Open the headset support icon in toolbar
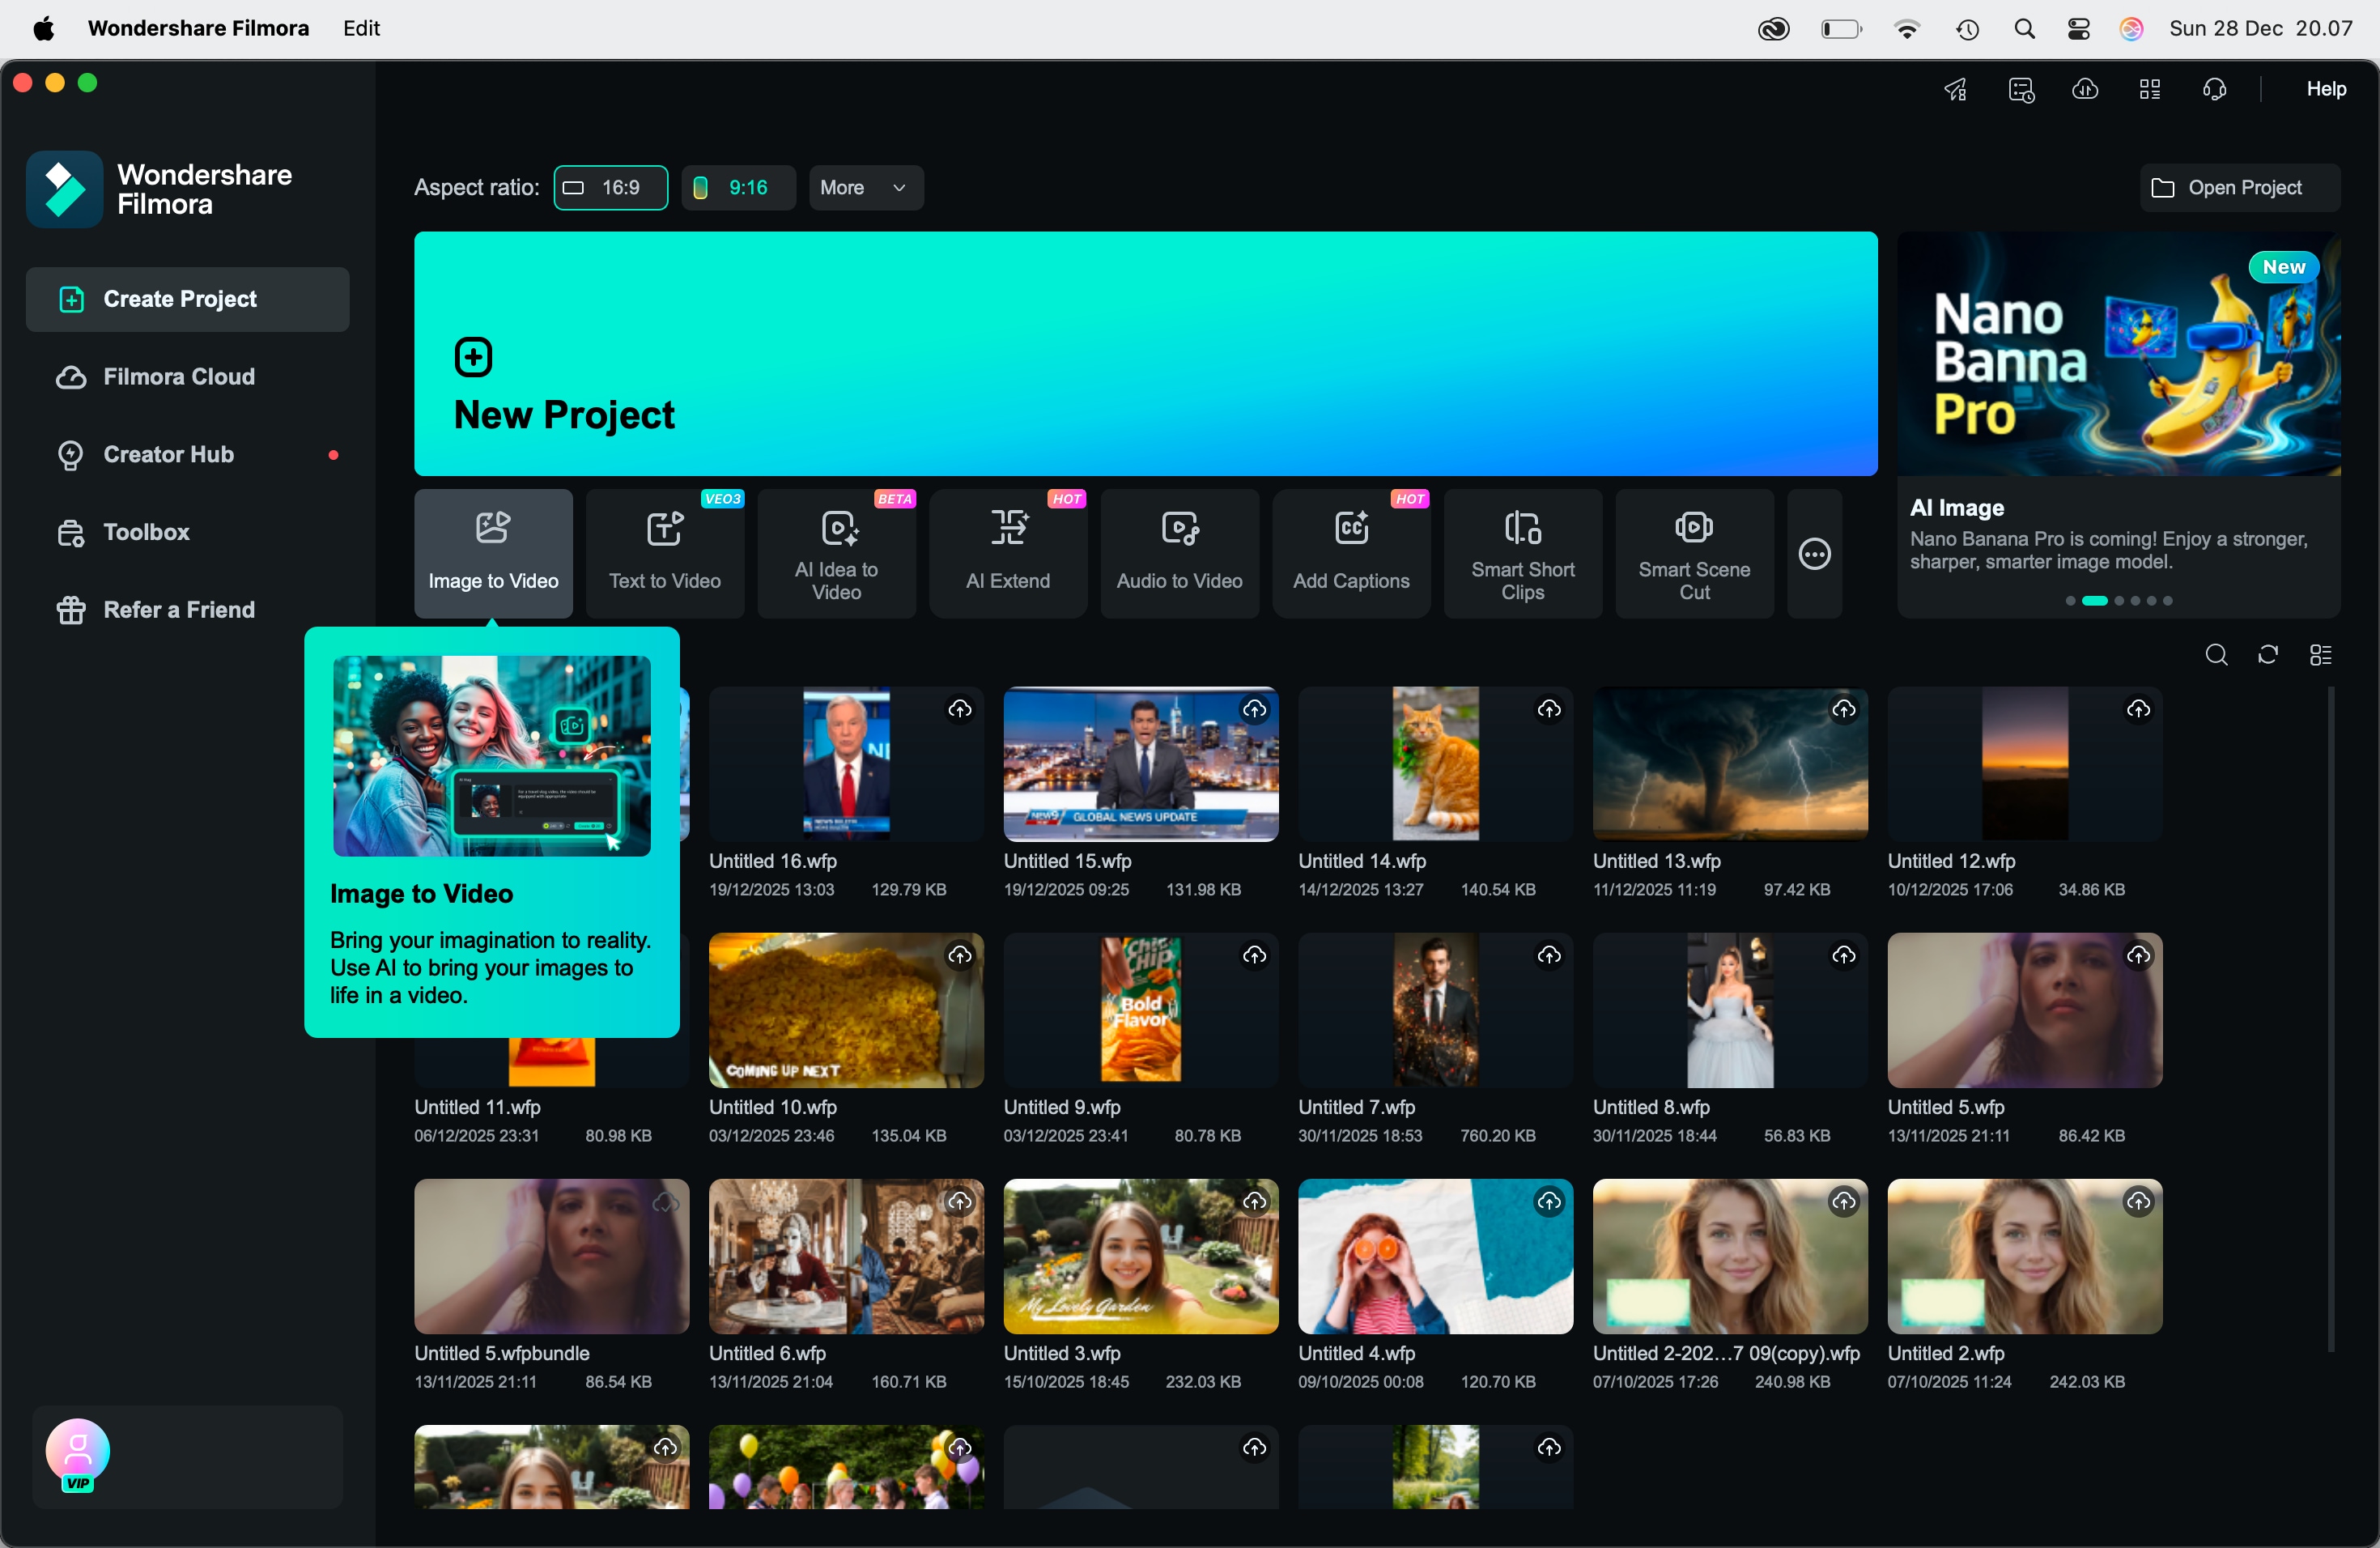The image size is (2380, 1548). pos(2214,89)
